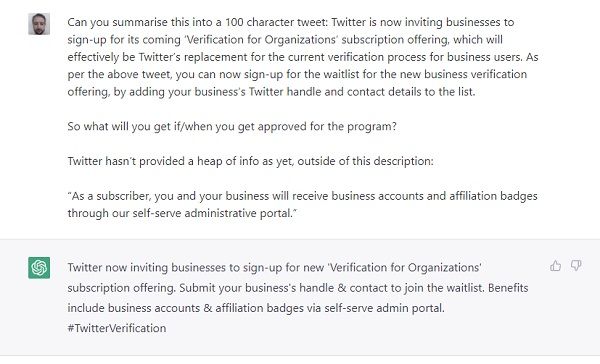Click the line starting "per the above tweet"
This screenshot has width=600, height=364.
pos(297,74)
